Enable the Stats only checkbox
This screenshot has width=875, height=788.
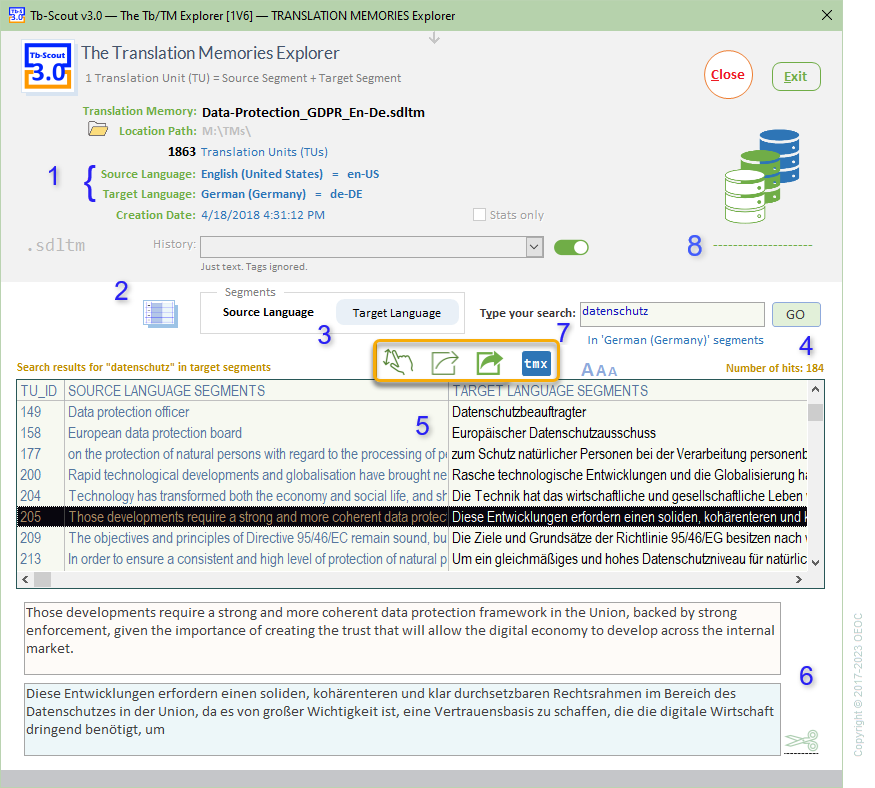[x=480, y=215]
